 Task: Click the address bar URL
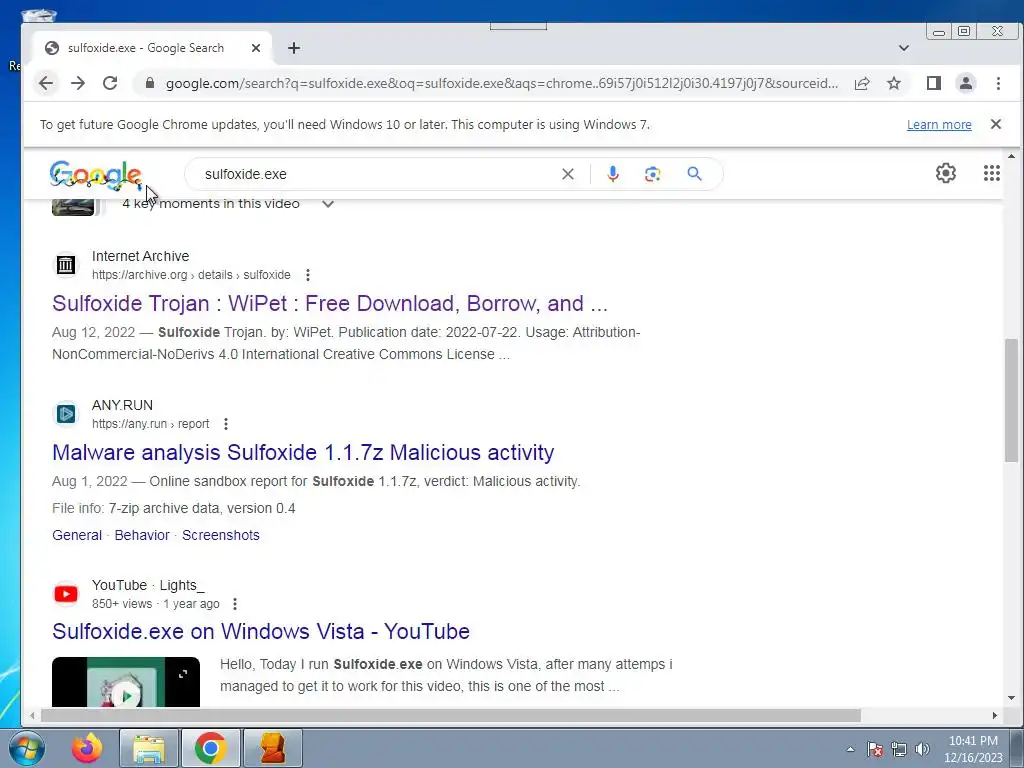[x=502, y=83]
